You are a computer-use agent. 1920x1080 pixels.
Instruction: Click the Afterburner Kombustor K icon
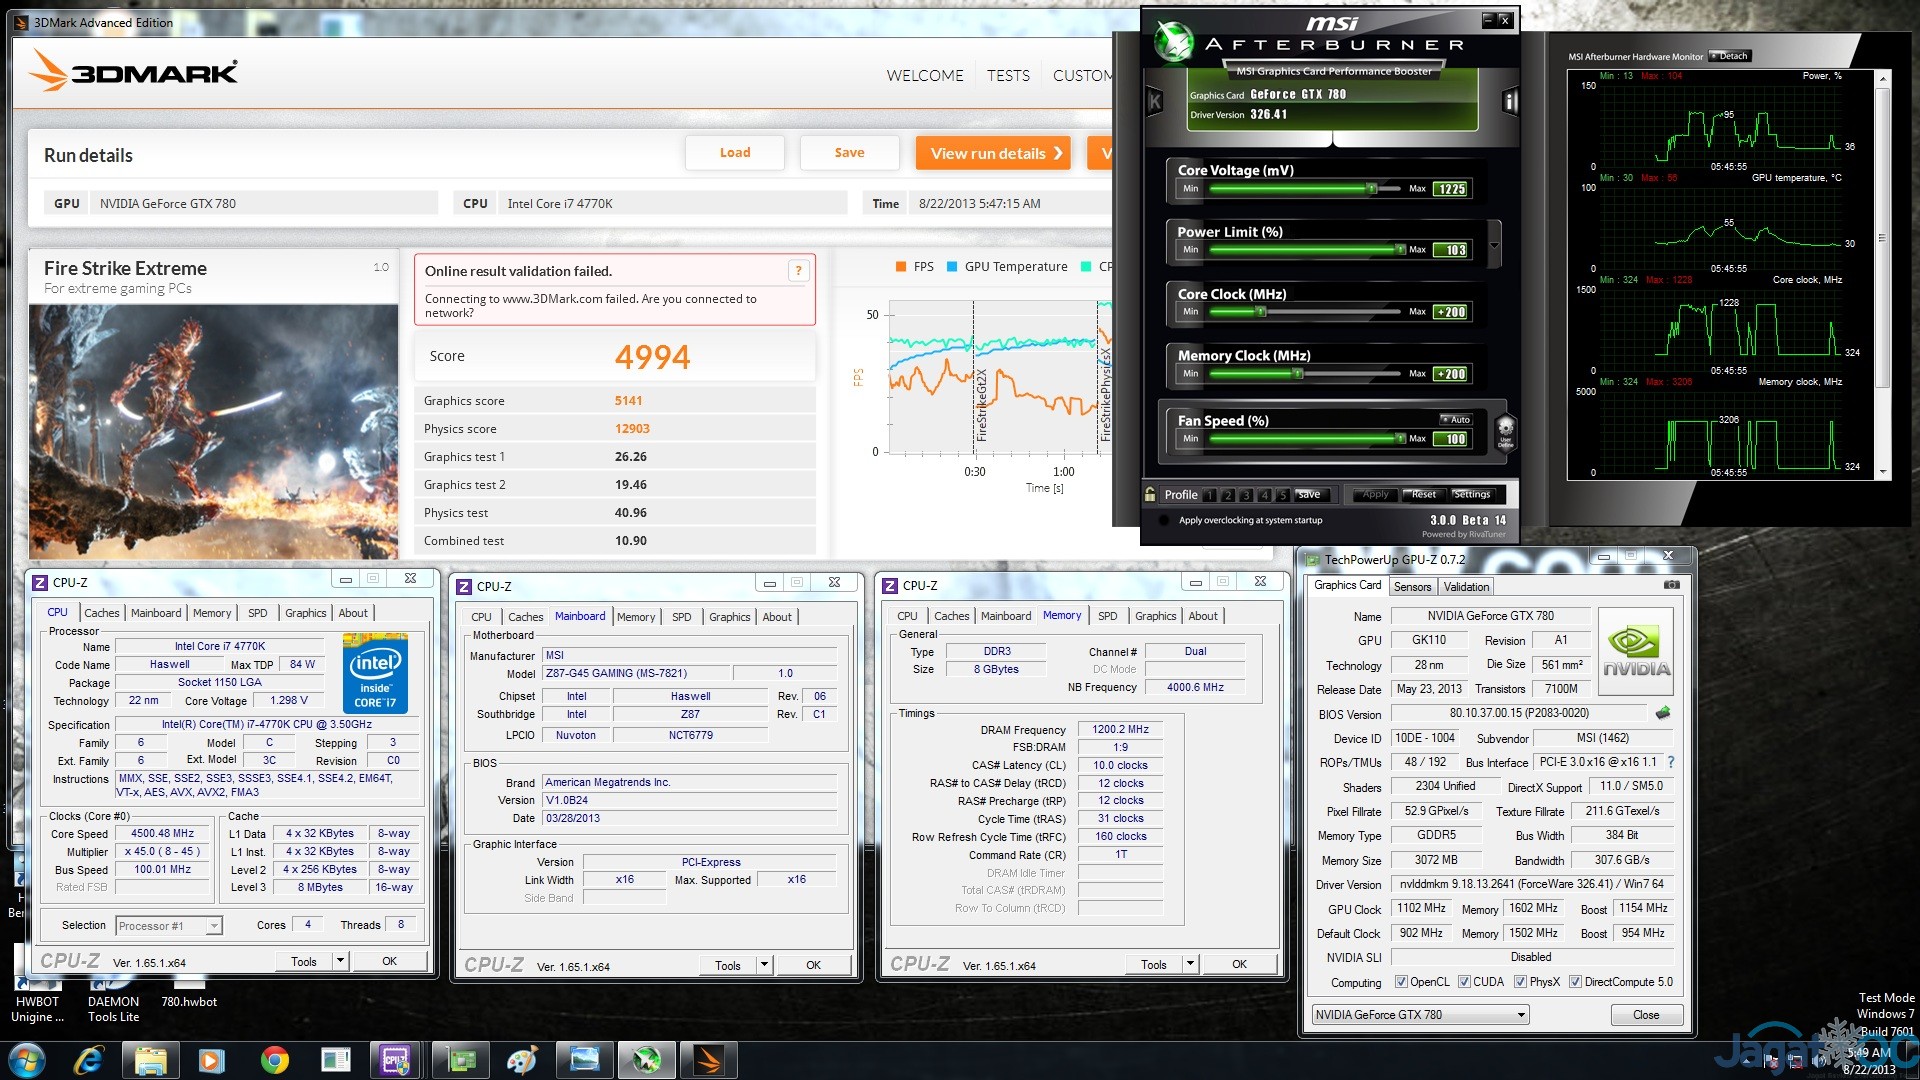pos(1155,101)
